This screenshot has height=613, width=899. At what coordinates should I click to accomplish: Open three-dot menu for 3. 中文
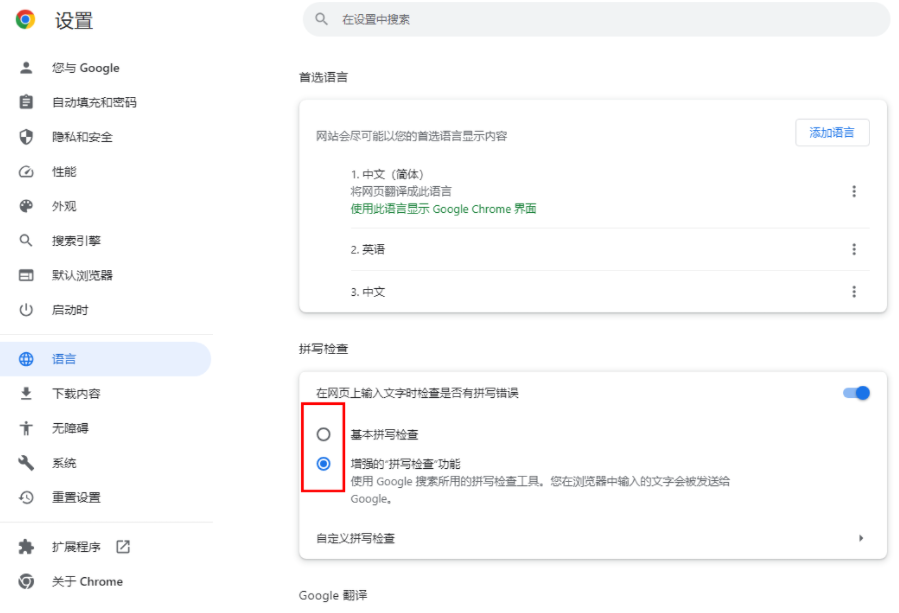coord(854,292)
